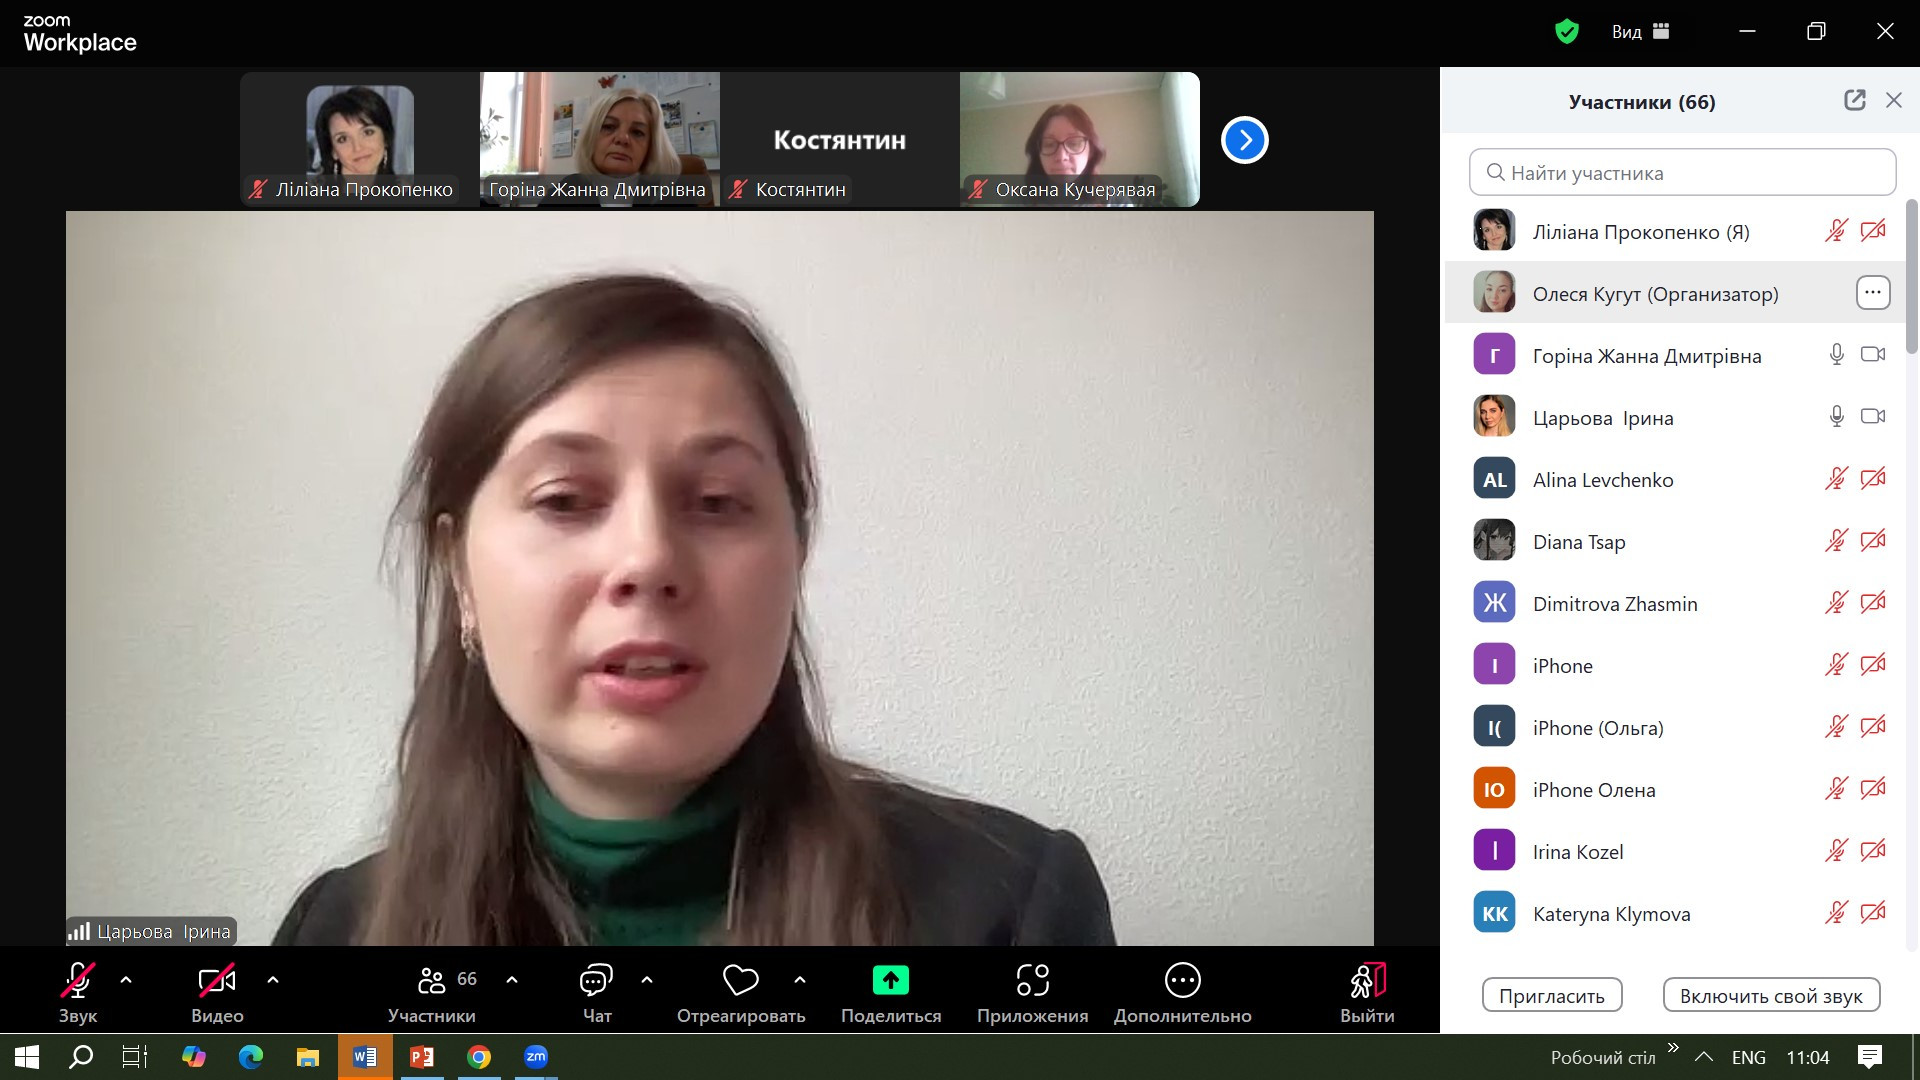Turn on camera with Видео button
This screenshot has height=1080, width=1920.
217,981
